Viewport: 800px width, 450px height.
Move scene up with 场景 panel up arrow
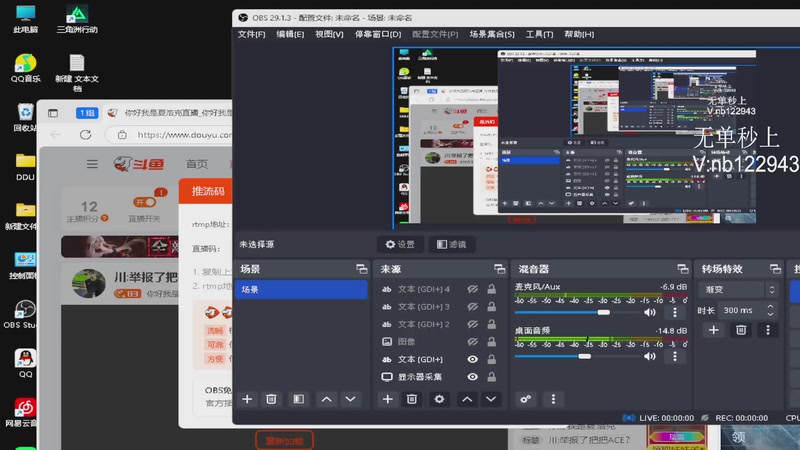click(327, 399)
